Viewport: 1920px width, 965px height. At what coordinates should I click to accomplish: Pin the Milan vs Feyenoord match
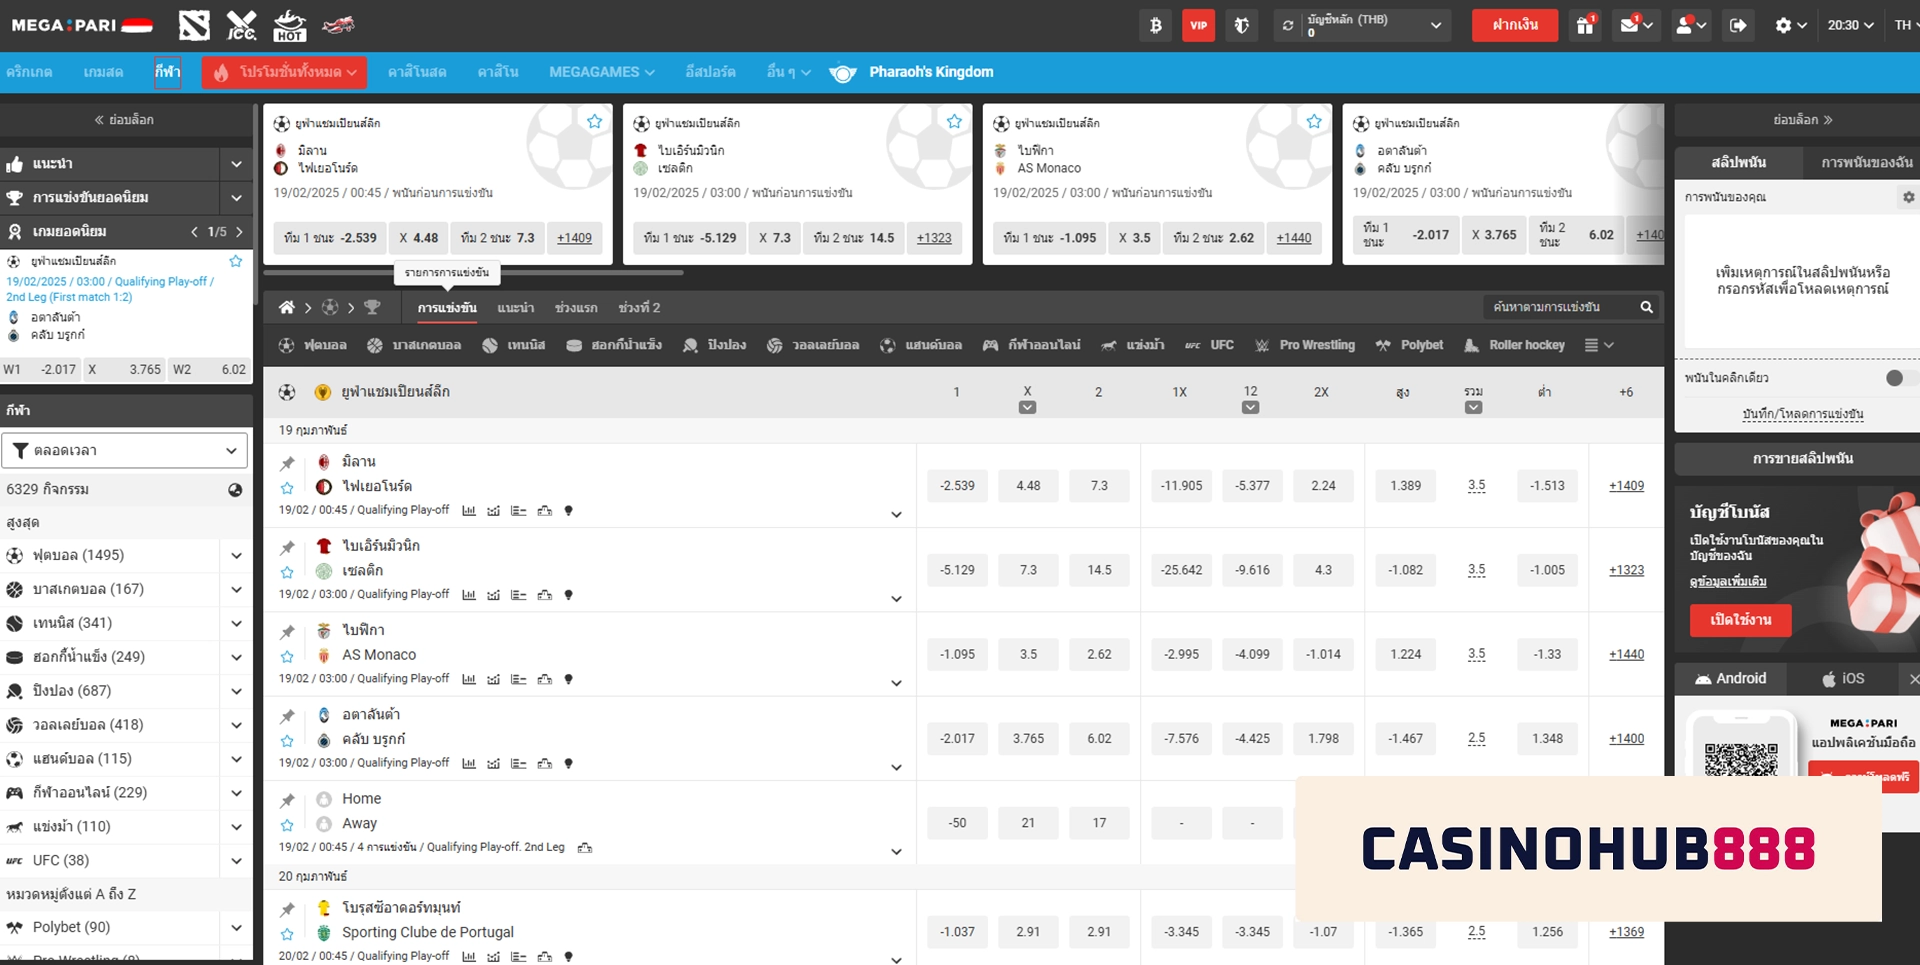287,463
